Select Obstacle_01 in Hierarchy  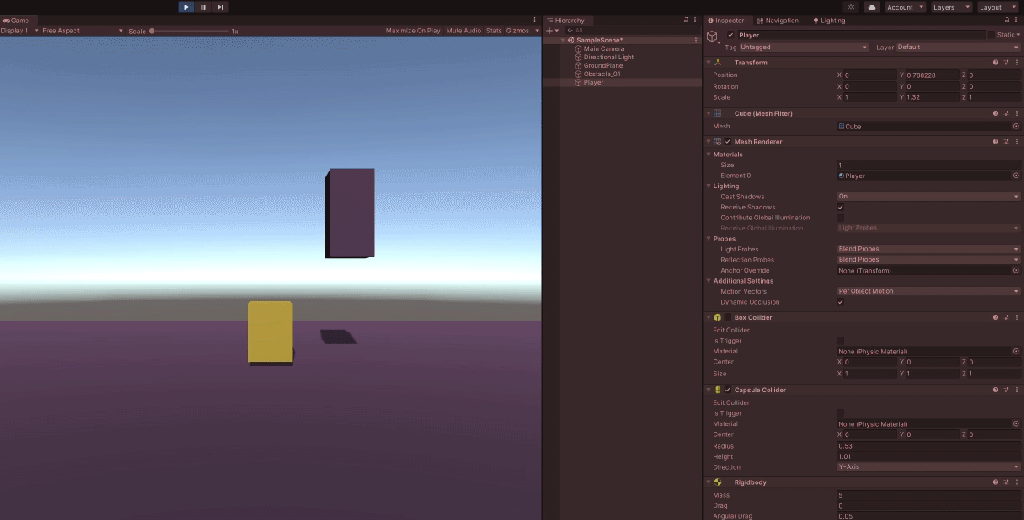601,74
